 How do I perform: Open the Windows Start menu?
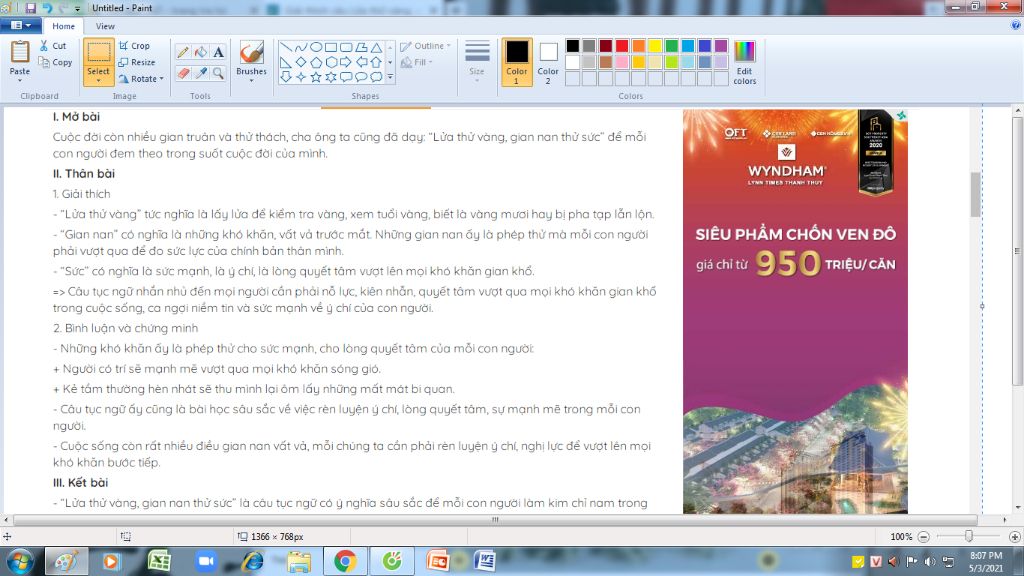[20, 562]
